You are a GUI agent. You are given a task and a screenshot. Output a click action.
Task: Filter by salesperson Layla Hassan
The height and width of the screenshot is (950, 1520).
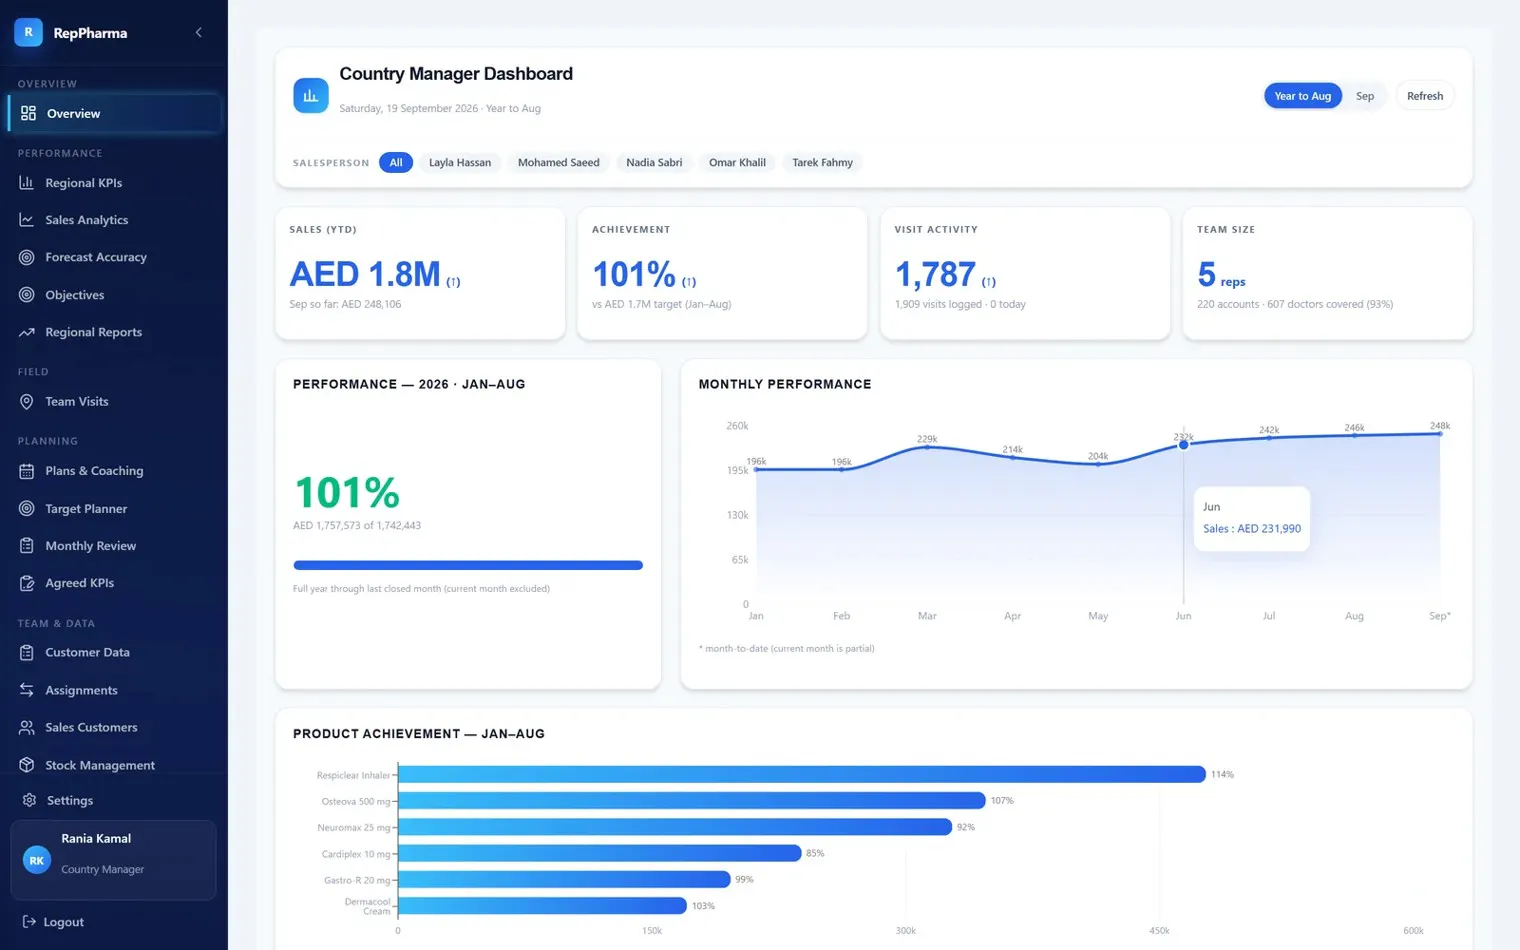click(460, 162)
